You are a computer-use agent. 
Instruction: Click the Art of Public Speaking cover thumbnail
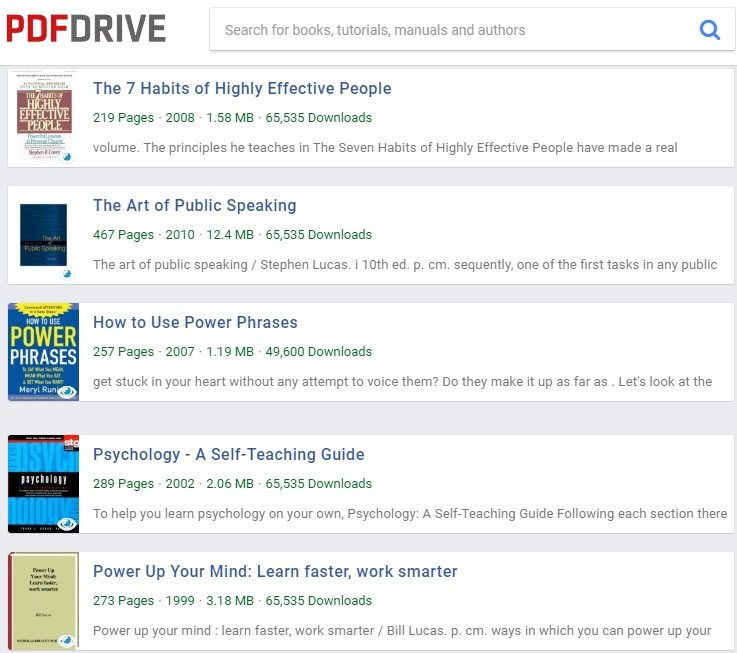coord(43,235)
